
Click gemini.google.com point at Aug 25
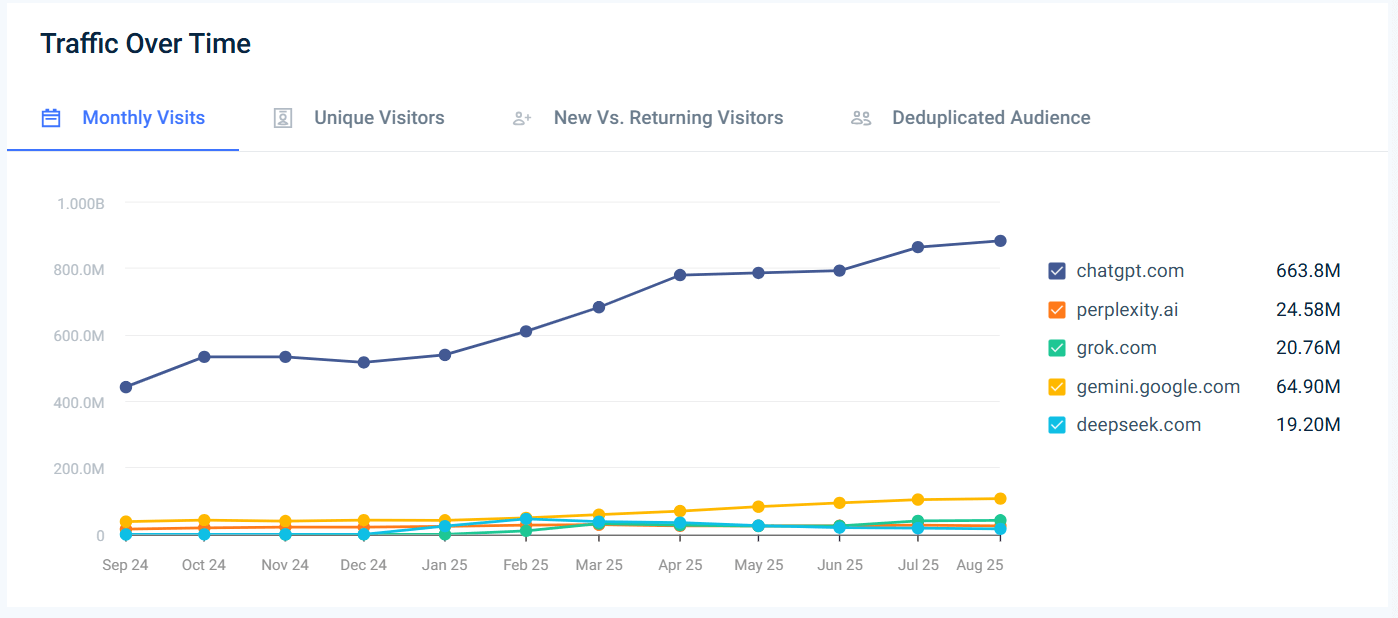(999, 498)
